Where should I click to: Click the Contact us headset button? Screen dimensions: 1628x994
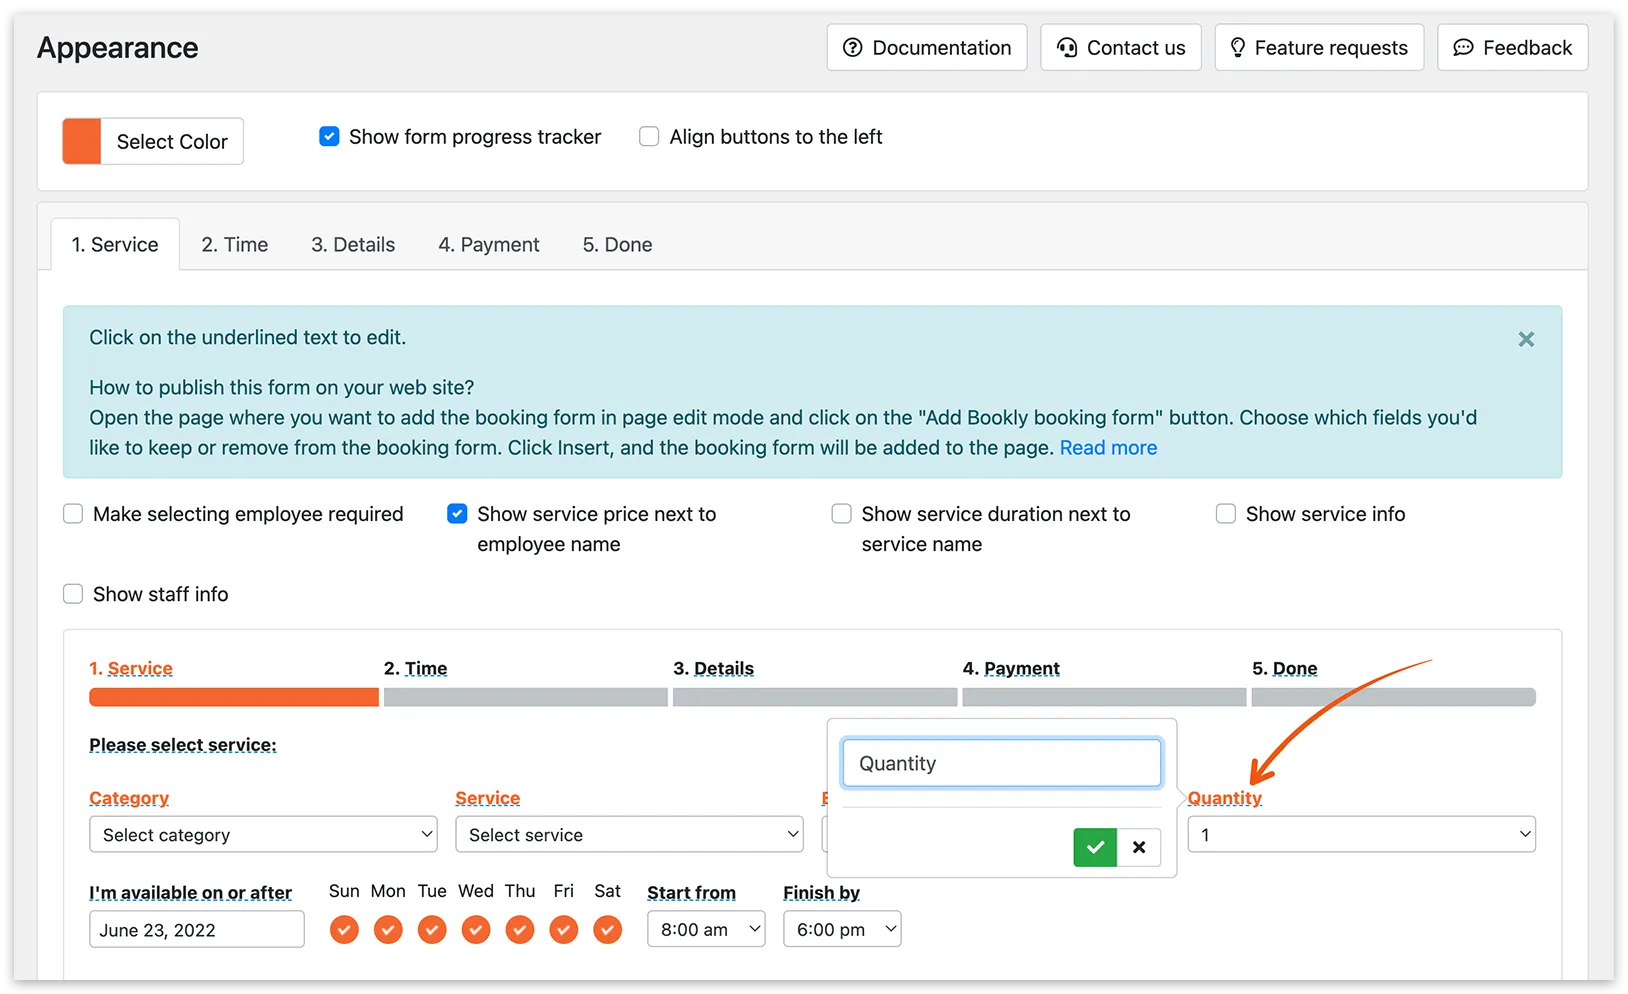click(1121, 48)
